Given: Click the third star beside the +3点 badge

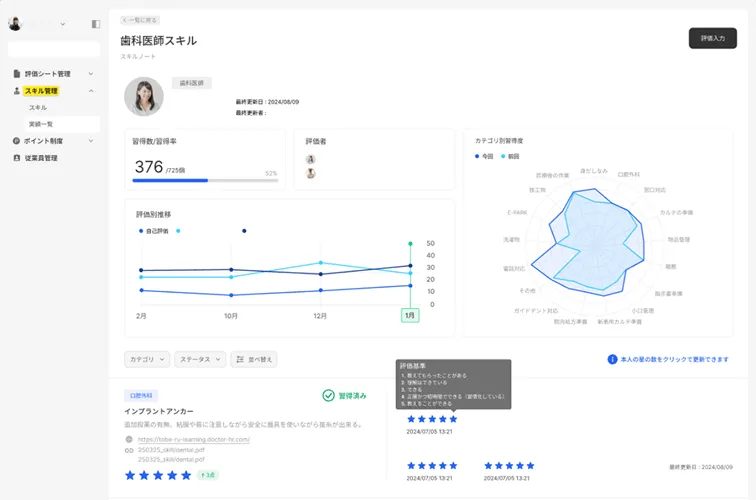Looking at the screenshot, I should click(x=158, y=475).
